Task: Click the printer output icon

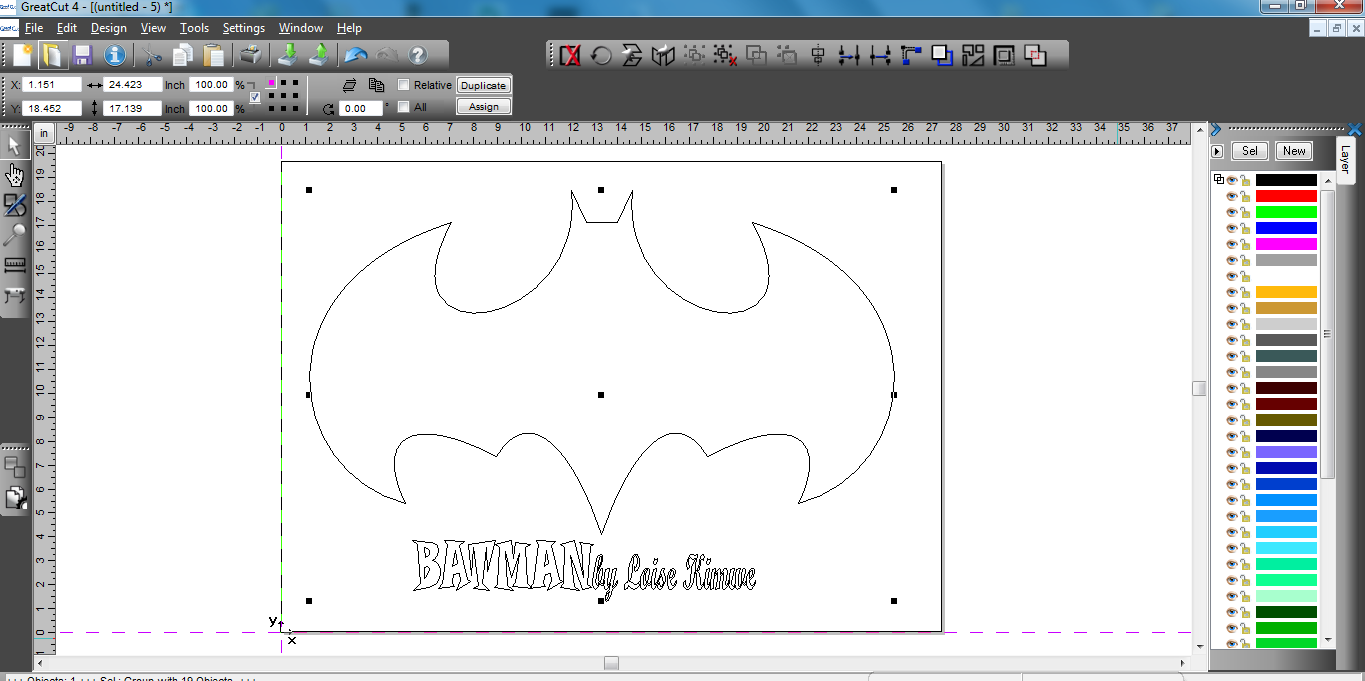Action: coord(250,55)
